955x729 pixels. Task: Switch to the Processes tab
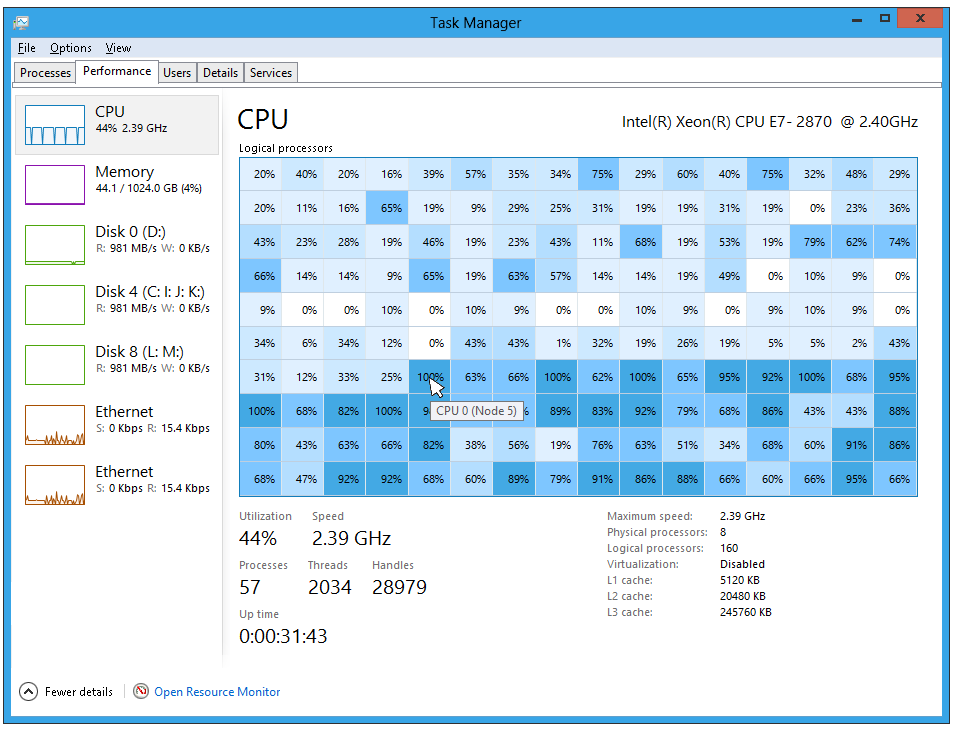[x=44, y=72]
